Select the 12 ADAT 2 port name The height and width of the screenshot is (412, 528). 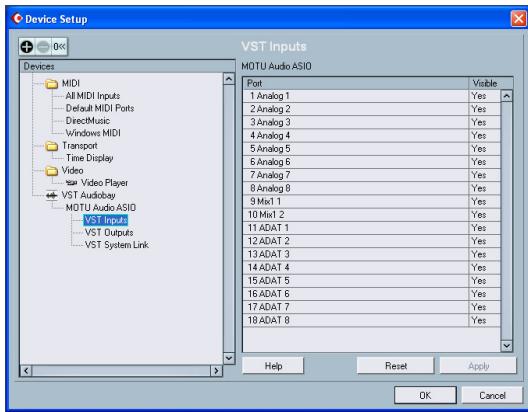[x=269, y=241]
